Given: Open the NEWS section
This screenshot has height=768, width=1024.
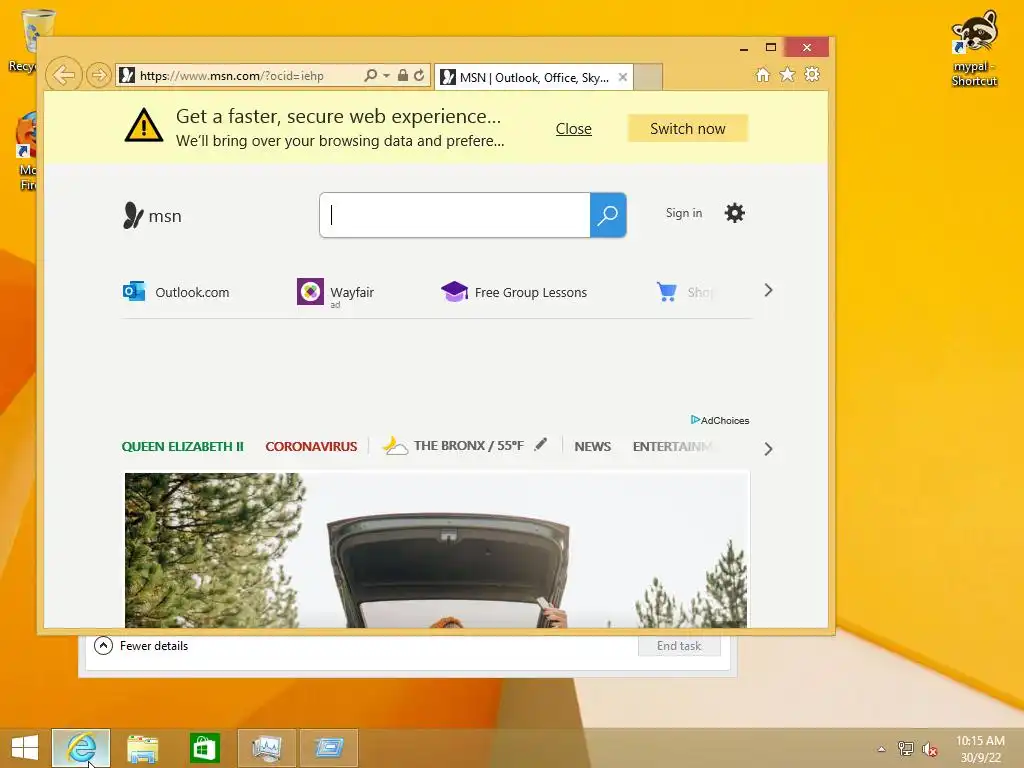Looking at the screenshot, I should pyautogui.click(x=592, y=447).
